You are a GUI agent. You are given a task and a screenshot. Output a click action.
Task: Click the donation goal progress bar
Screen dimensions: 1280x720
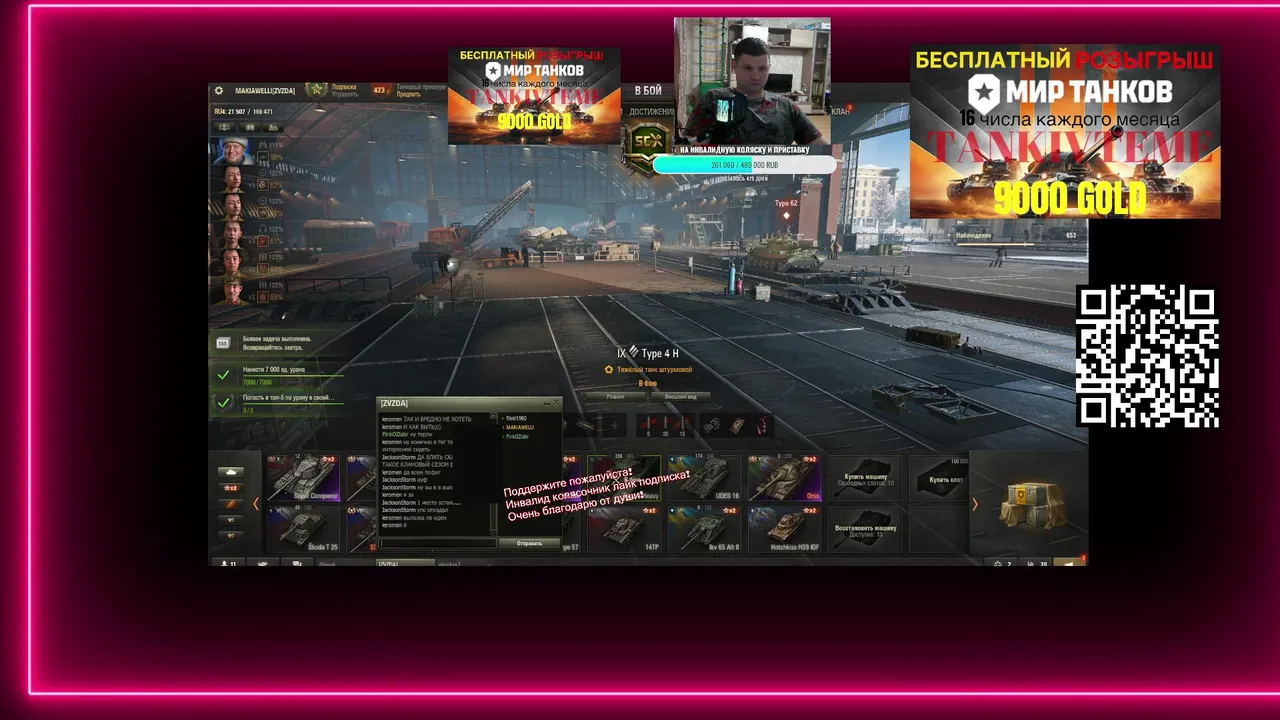tap(744, 165)
